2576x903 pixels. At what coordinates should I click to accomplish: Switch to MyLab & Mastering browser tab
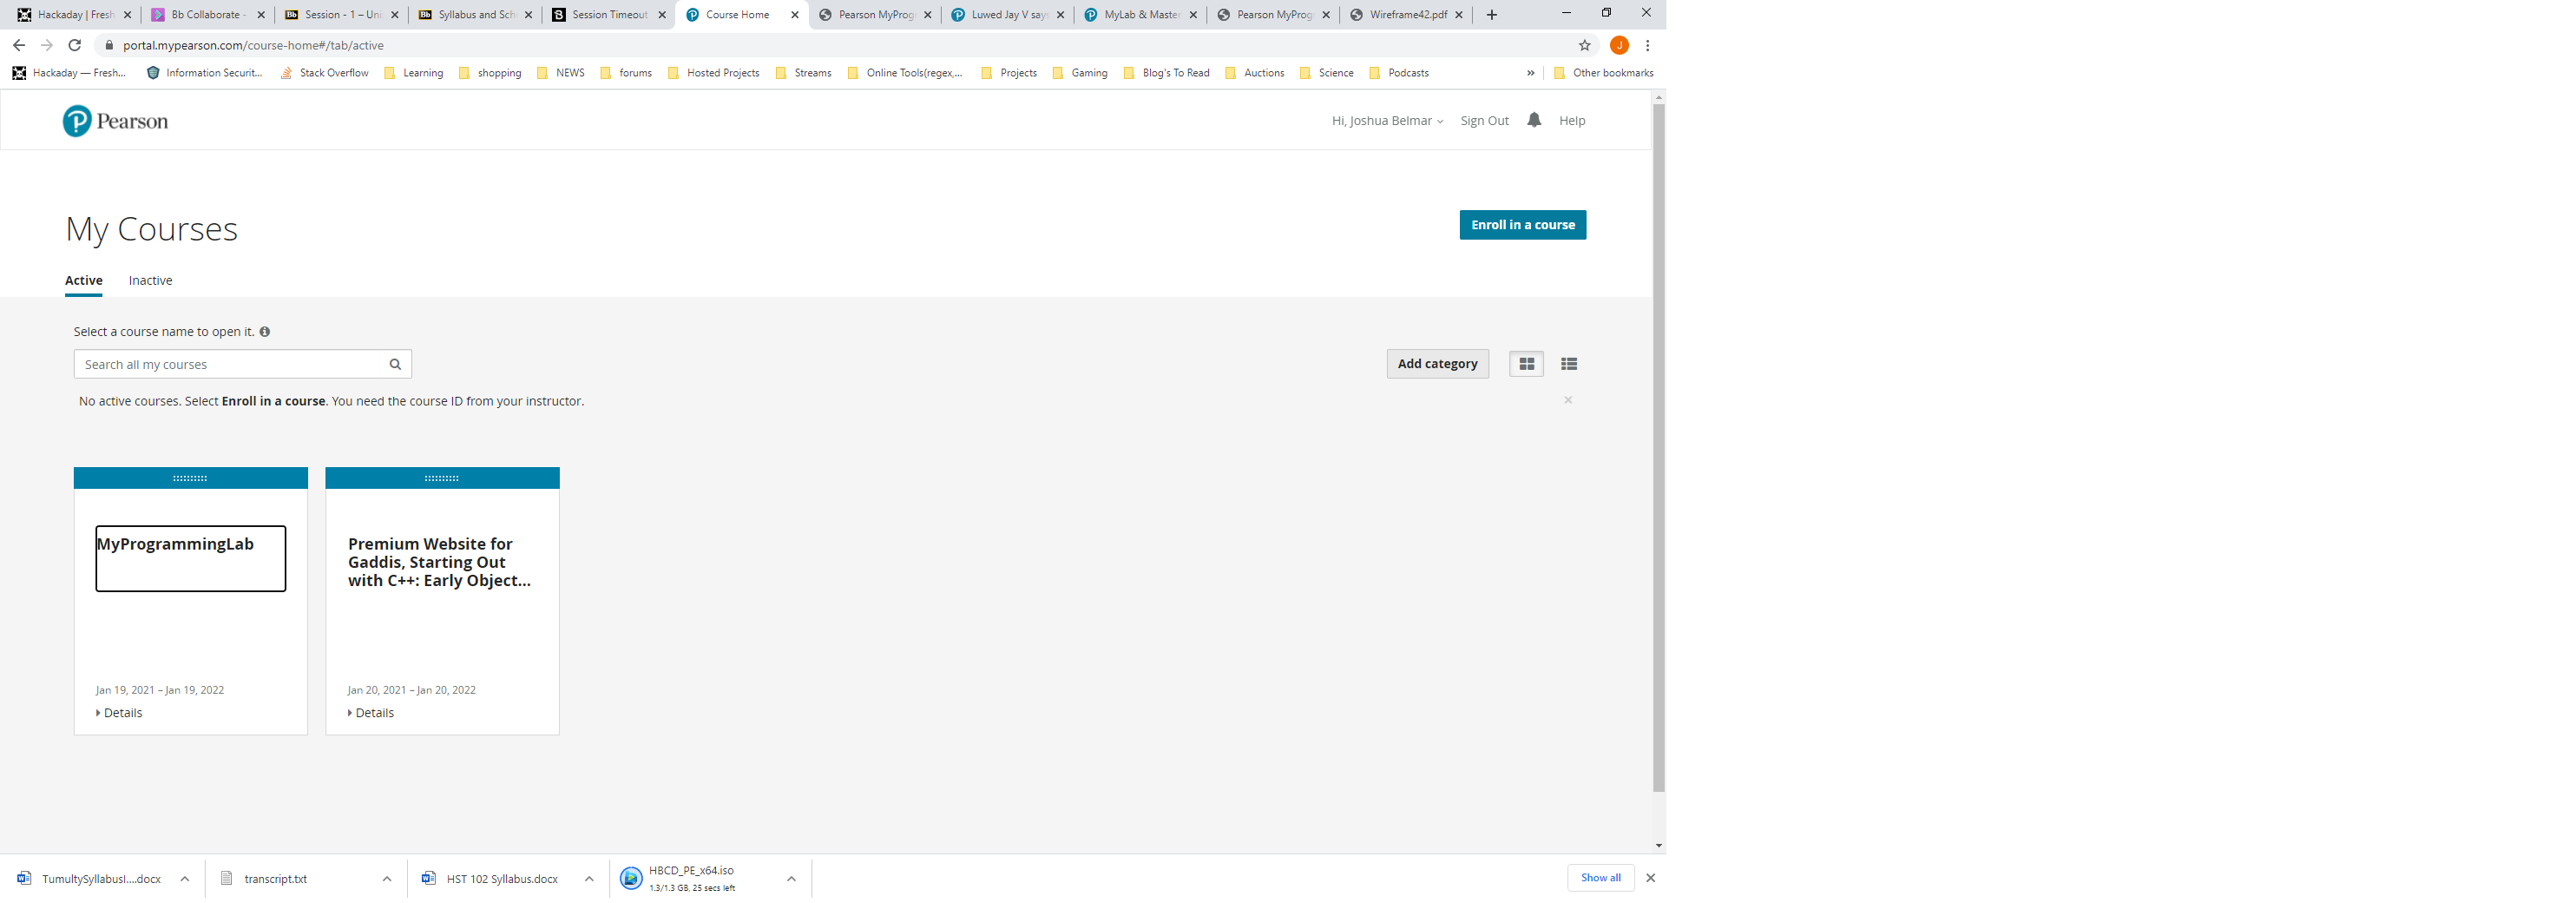pyautogui.click(x=1141, y=15)
